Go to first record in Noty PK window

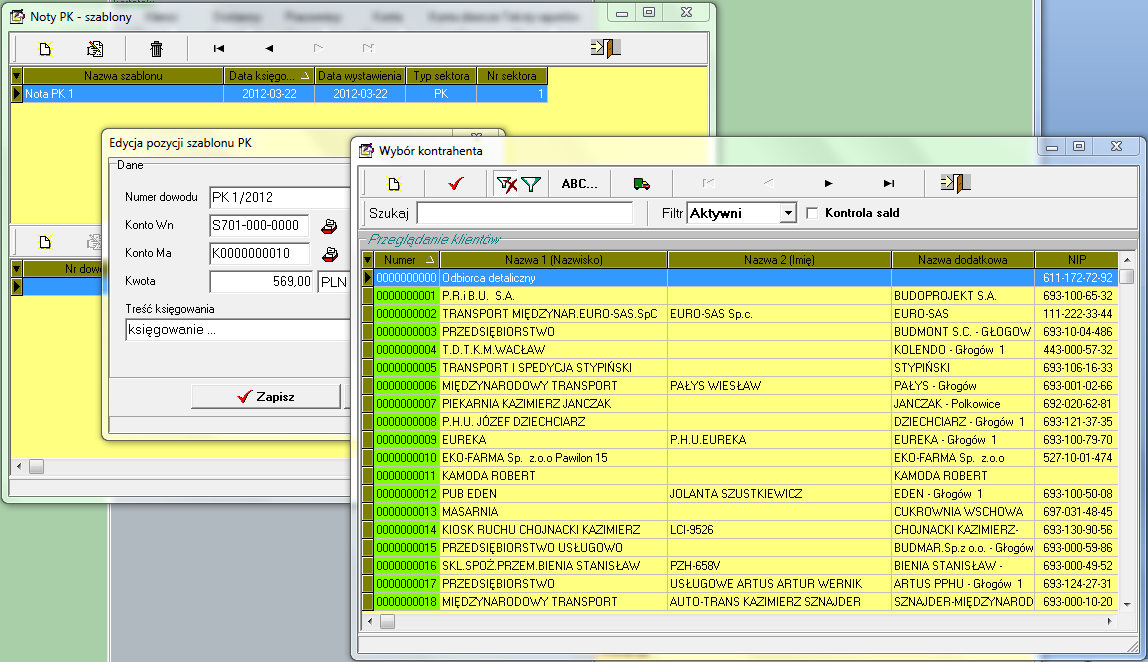(218, 48)
